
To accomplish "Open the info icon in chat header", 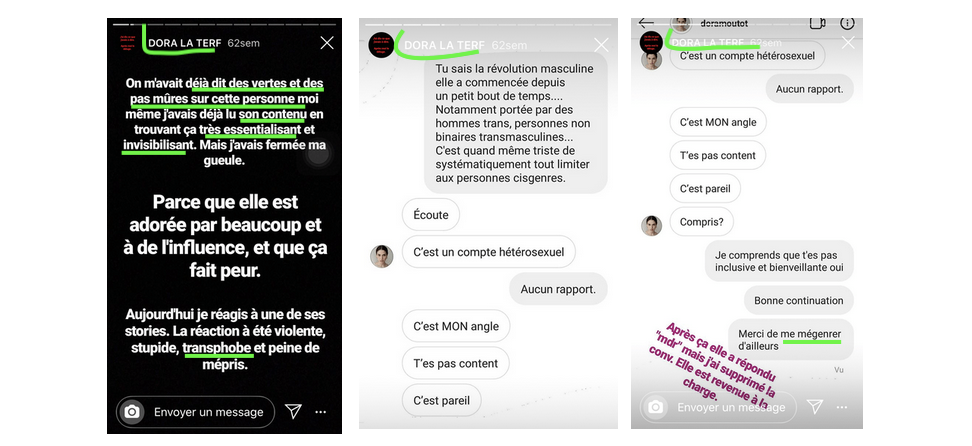I will pyautogui.click(x=847, y=24).
